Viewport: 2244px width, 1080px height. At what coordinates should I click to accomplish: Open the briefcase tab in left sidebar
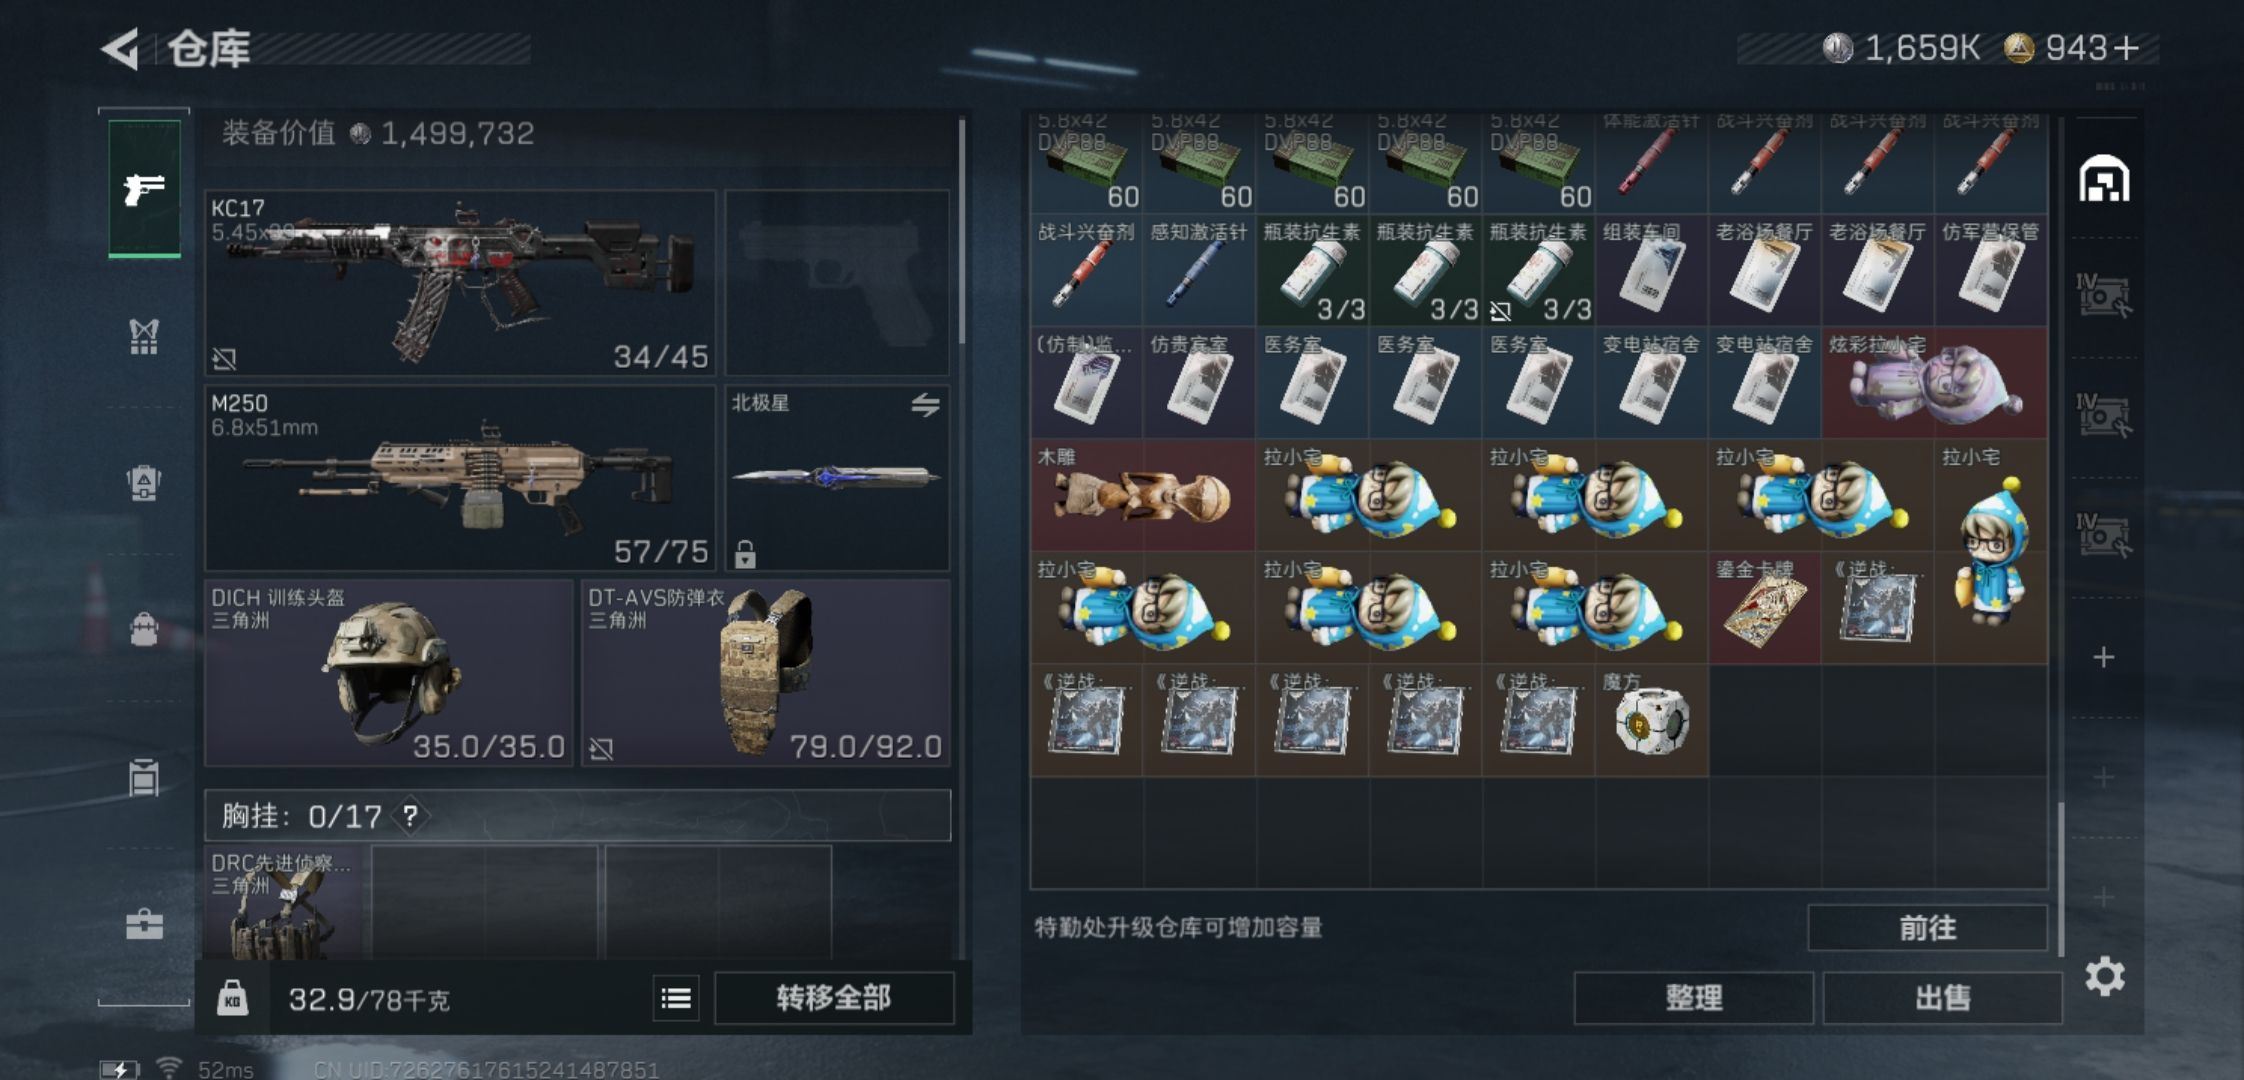(x=144, y=924)
